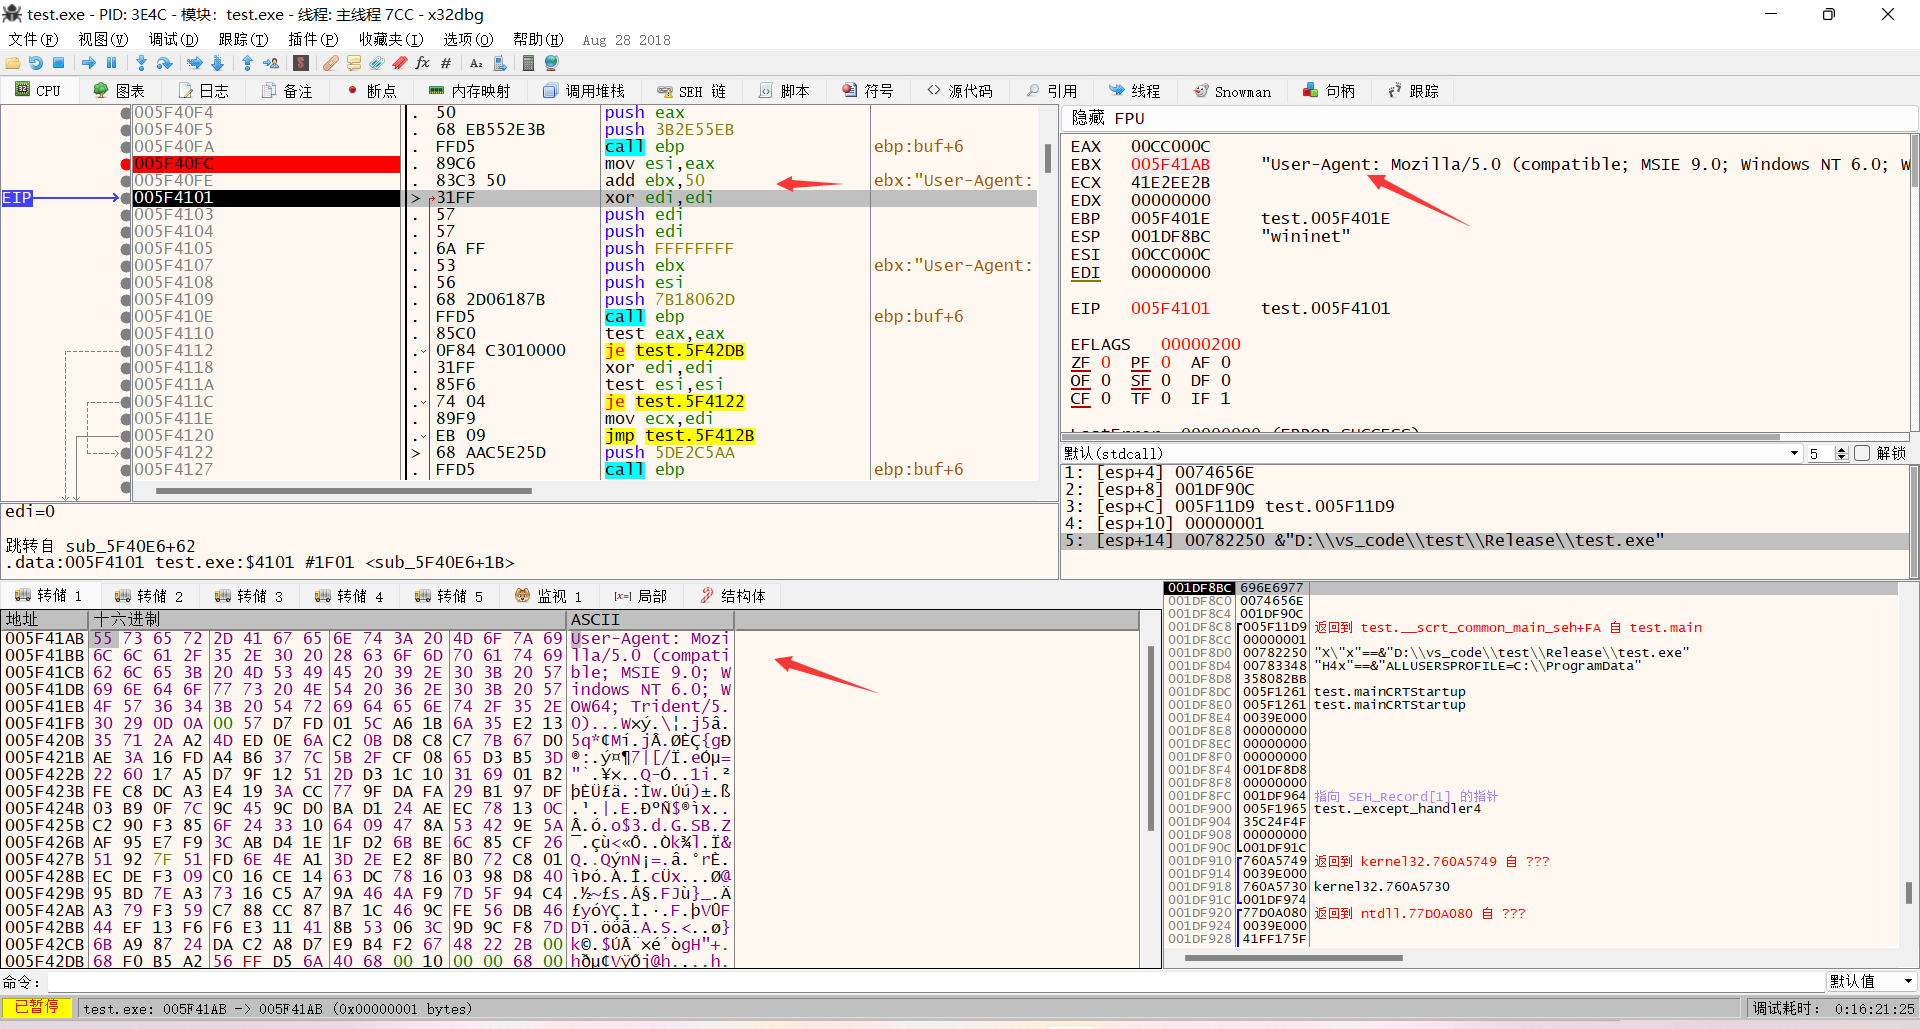The width and height of the screenshot is (1920, 1029).
Task: Click the Step Into toolbar icon
Action: 141,63
